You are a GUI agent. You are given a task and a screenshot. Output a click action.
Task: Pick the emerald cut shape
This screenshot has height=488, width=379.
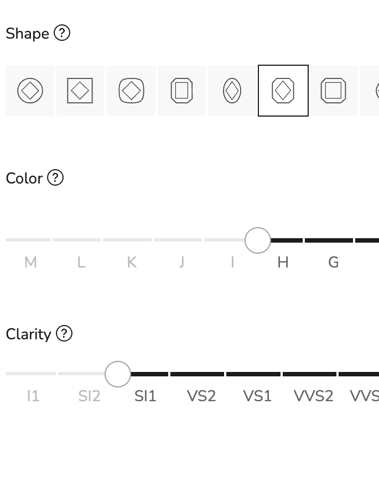pos(182,91)
